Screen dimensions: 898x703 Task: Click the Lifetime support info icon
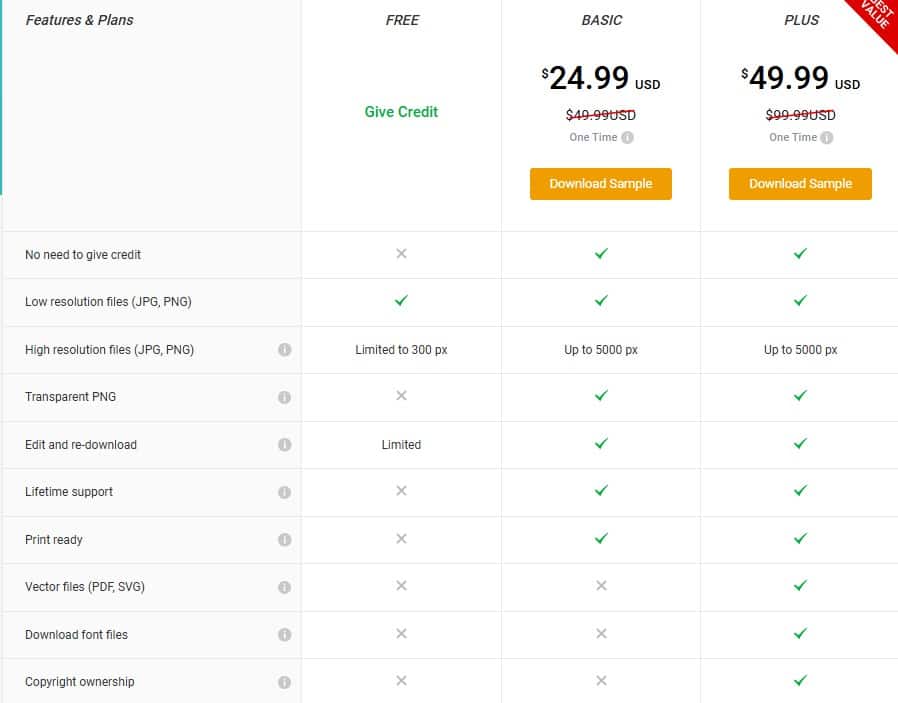(285, 492)
